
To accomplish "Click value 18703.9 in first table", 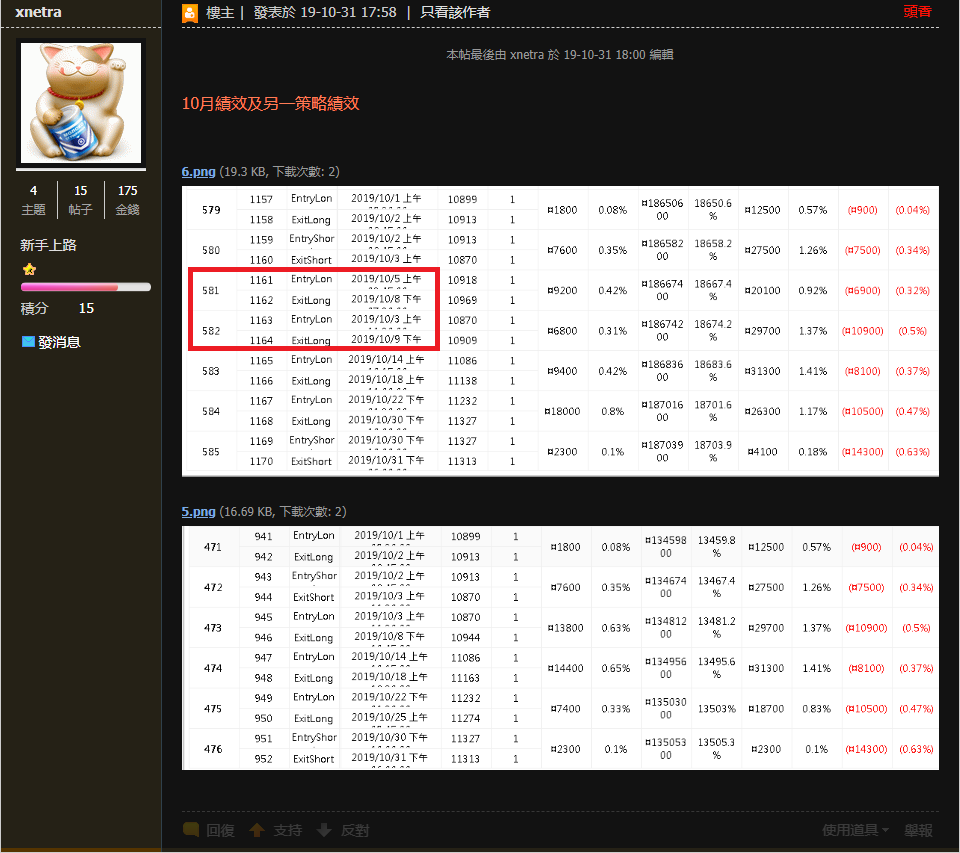I will (x=713, y=451).
